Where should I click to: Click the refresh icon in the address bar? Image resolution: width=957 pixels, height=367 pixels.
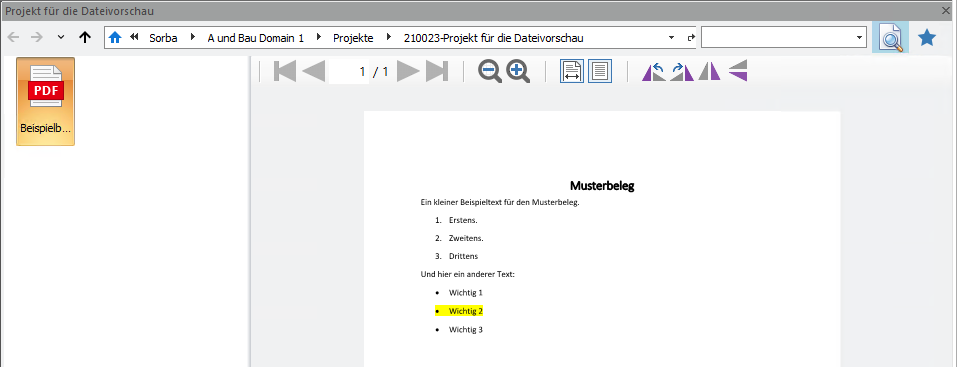691,37
